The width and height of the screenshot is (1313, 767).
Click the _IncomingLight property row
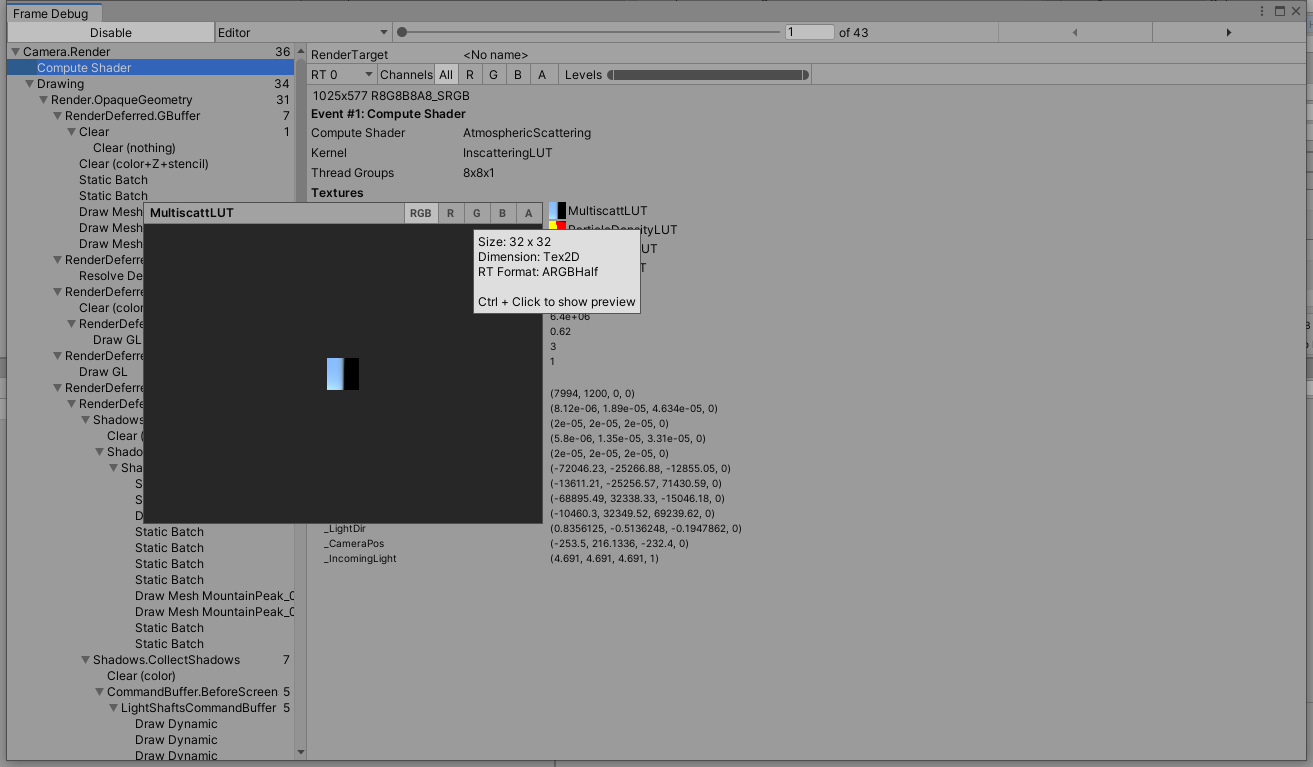point(491,559)
